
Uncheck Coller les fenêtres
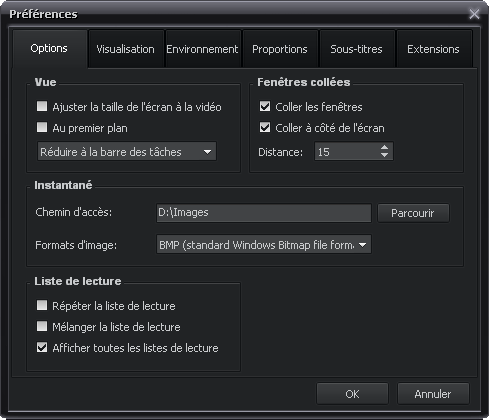point(265,107)
